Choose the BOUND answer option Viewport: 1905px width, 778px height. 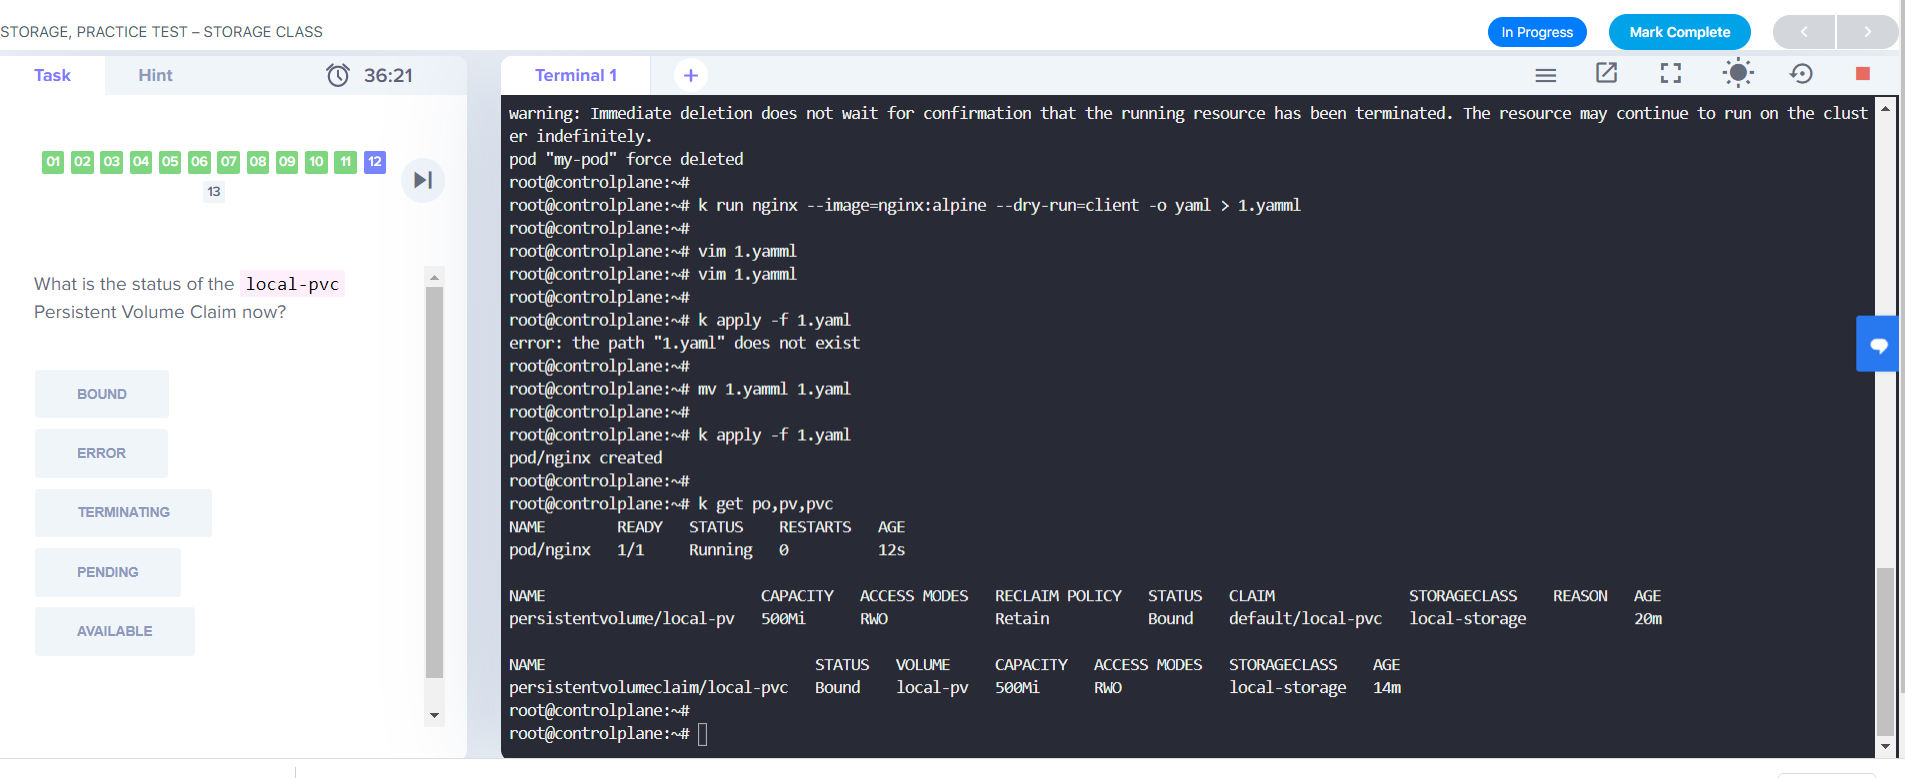coord(102,394)
